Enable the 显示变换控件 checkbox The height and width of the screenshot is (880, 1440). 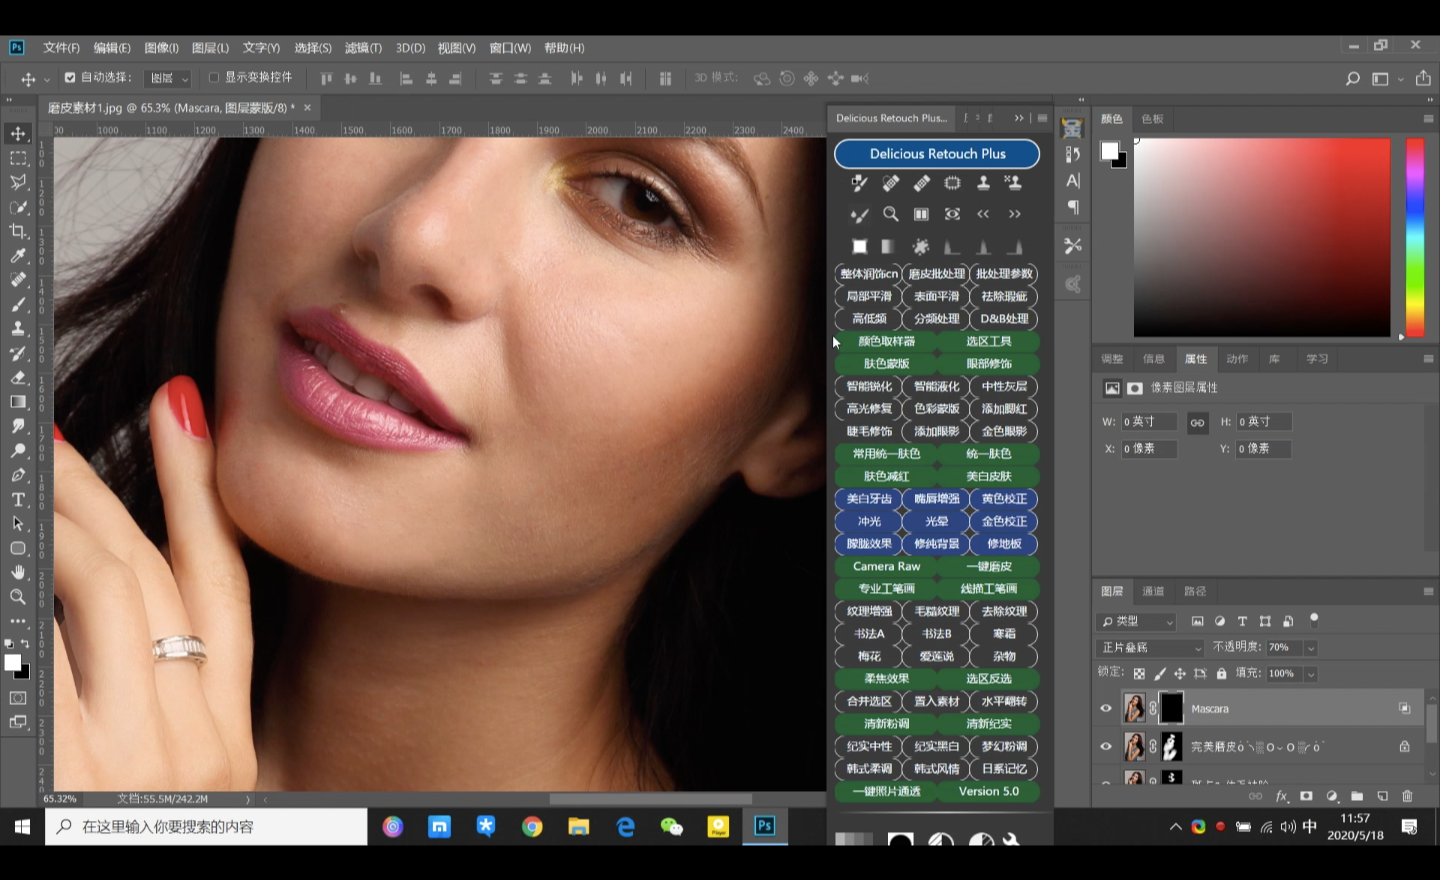(213, 77)
